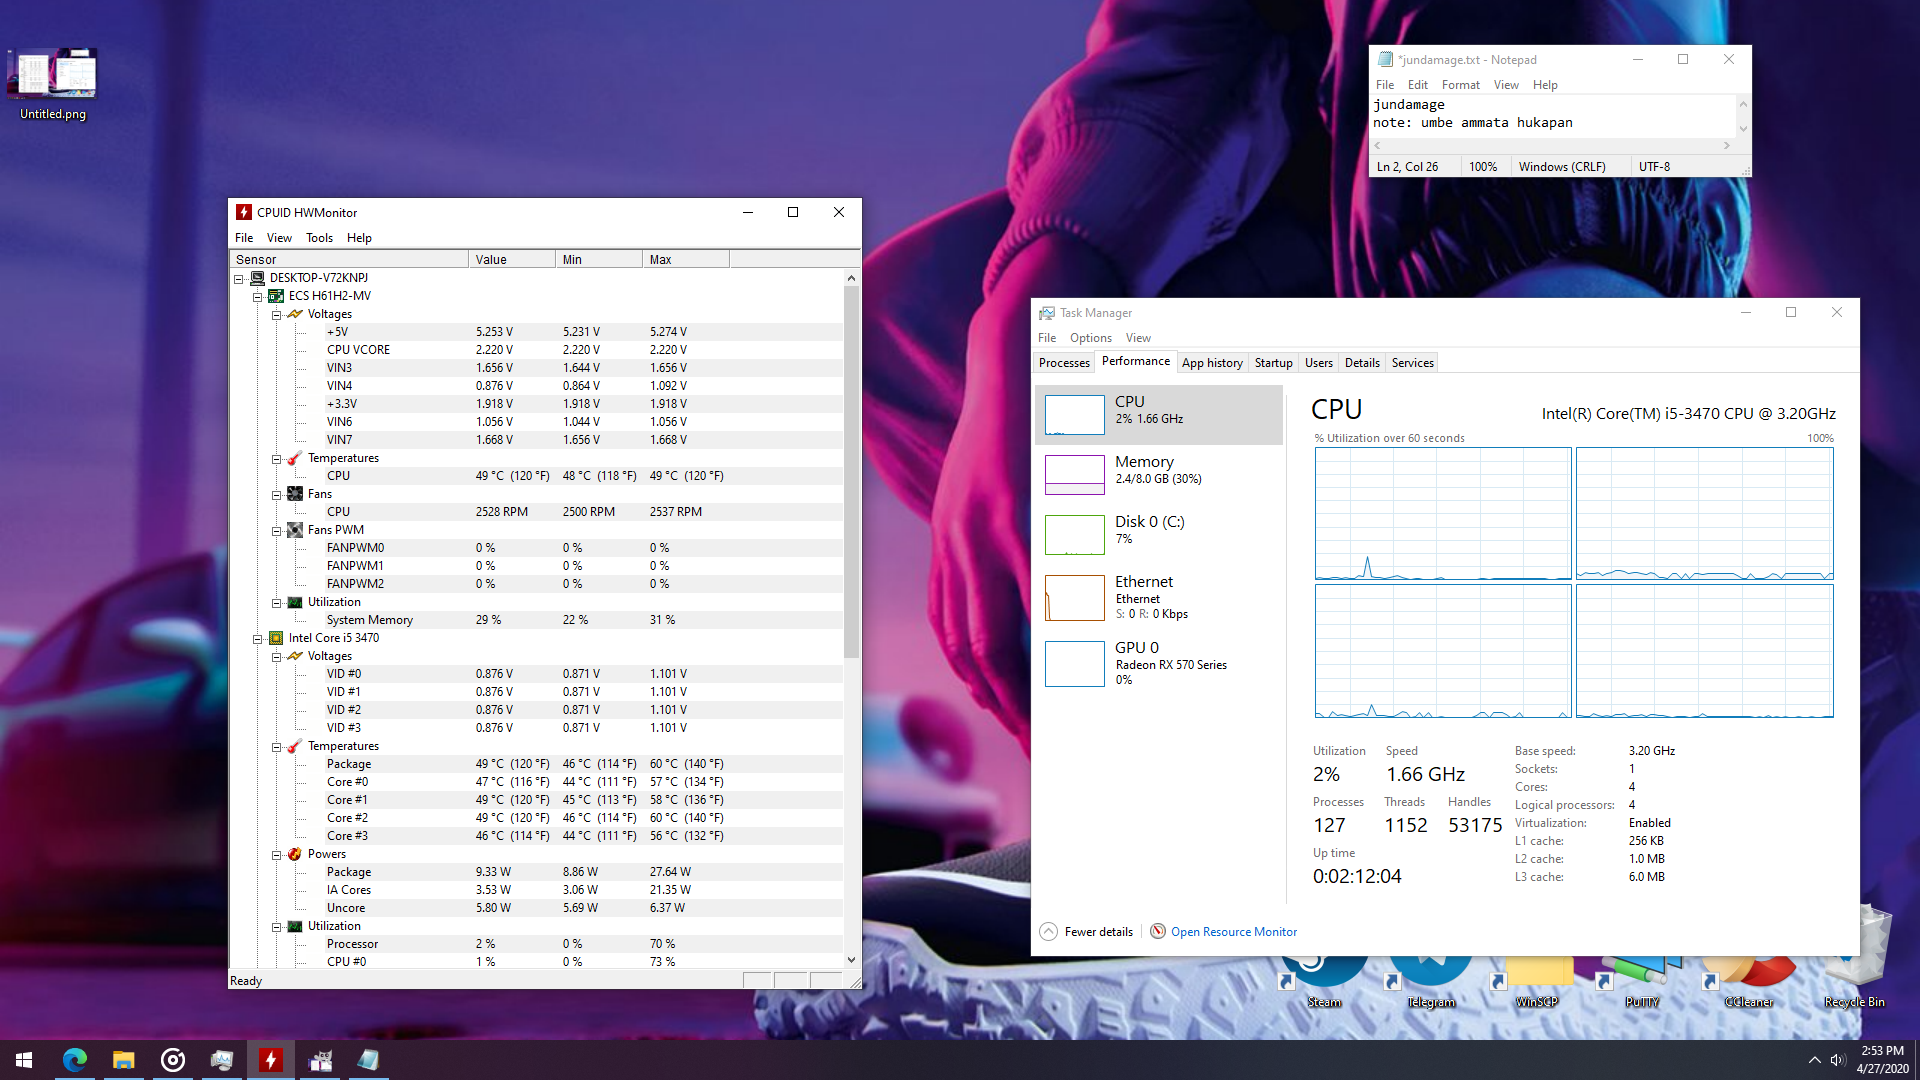The height and width of the screenshot is (1080, 1920).
Task: Show hidden system tray icons chevron
Action: coord(1814,1060)
